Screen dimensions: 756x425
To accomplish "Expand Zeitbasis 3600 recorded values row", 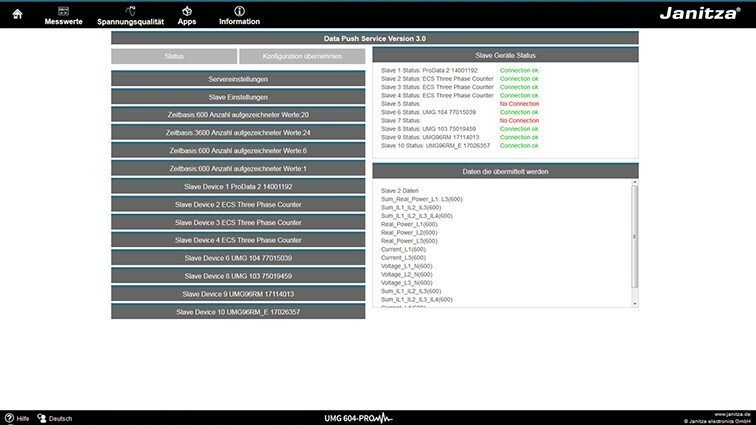I will pos(238,133).
